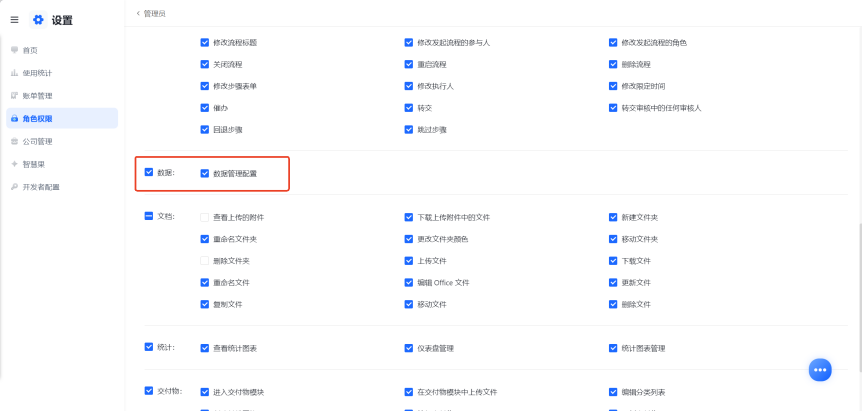
Task: Uncheck 新建文件夹 permission
Action: 613,217
